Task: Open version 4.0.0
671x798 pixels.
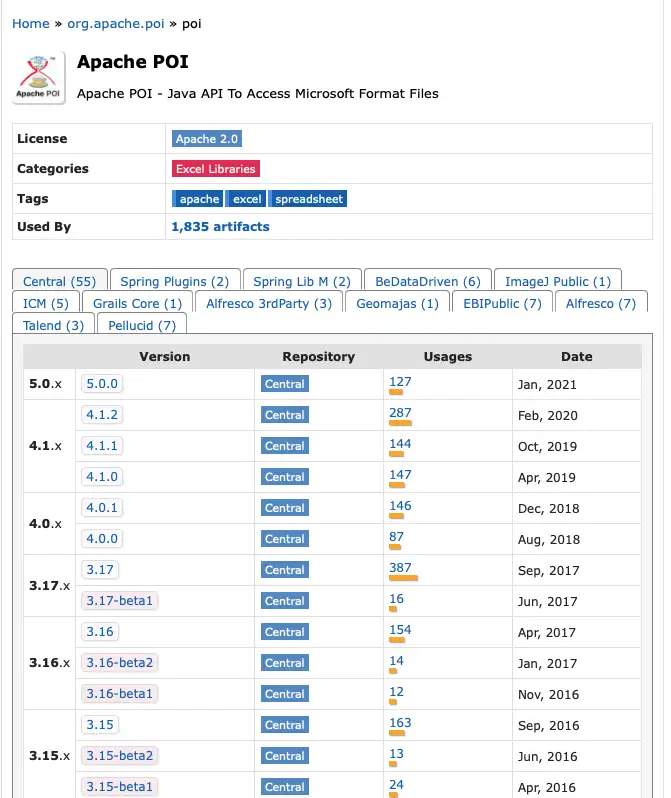Action: (x=102, y=538)
